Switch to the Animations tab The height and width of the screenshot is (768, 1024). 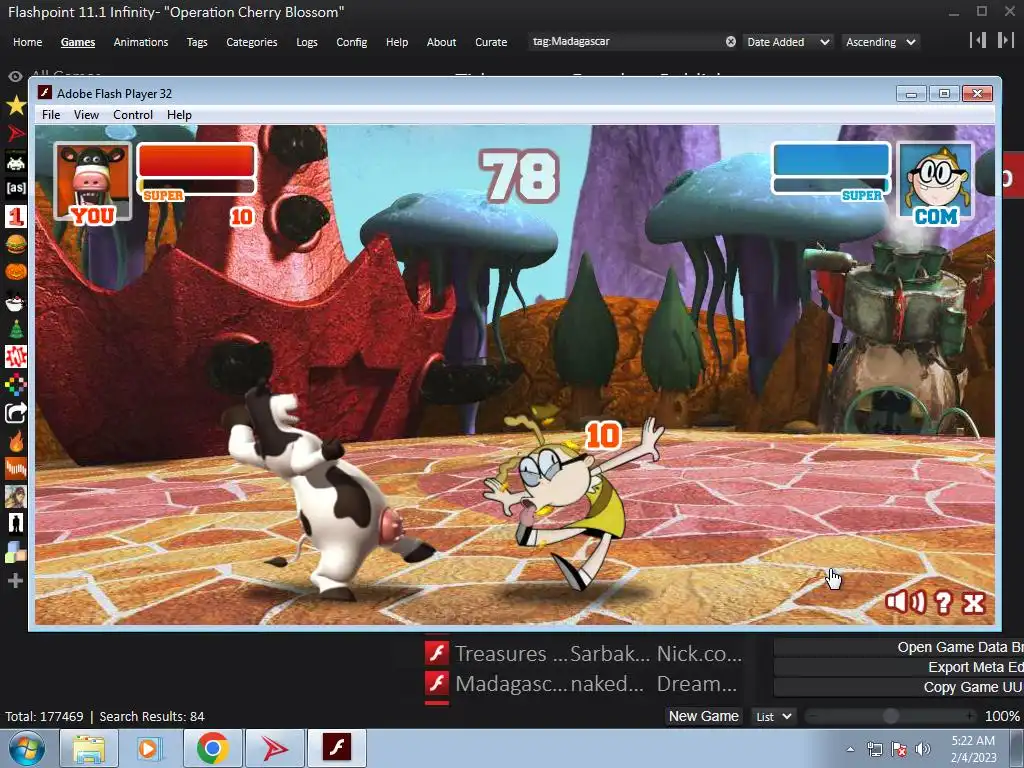click(x=140, y=42)
